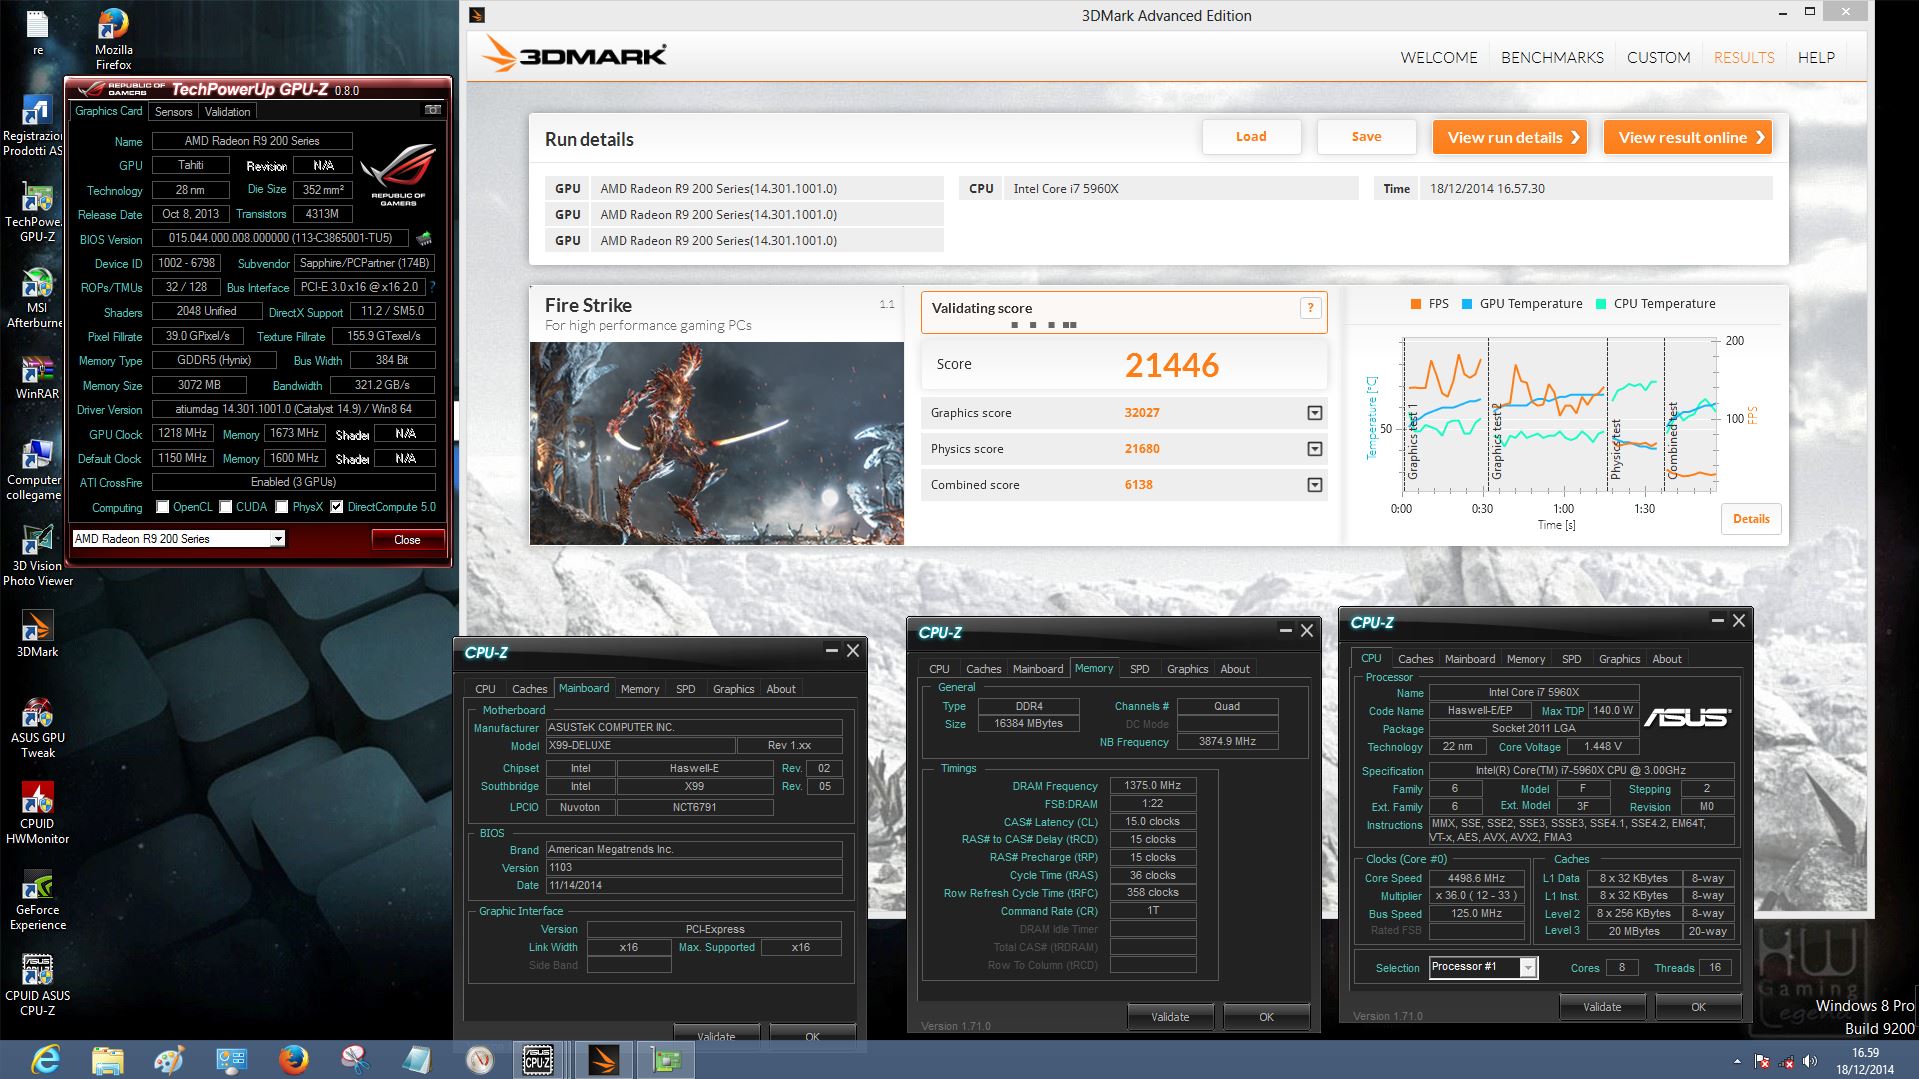1919x1079 pixels.
Task: Click Save button in Run details
Action: click(1366, 137)
